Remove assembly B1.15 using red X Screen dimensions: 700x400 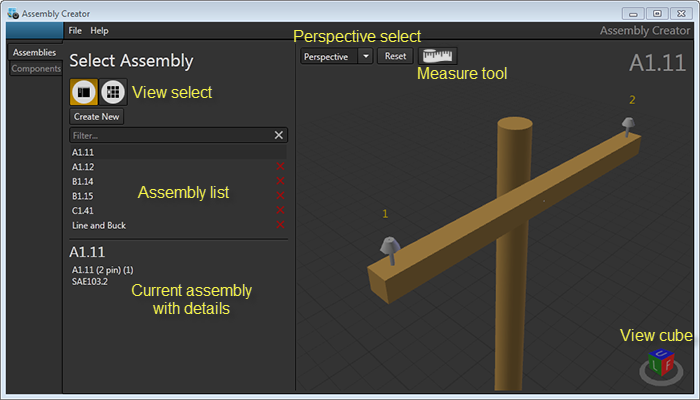click(x=280, y=196)
